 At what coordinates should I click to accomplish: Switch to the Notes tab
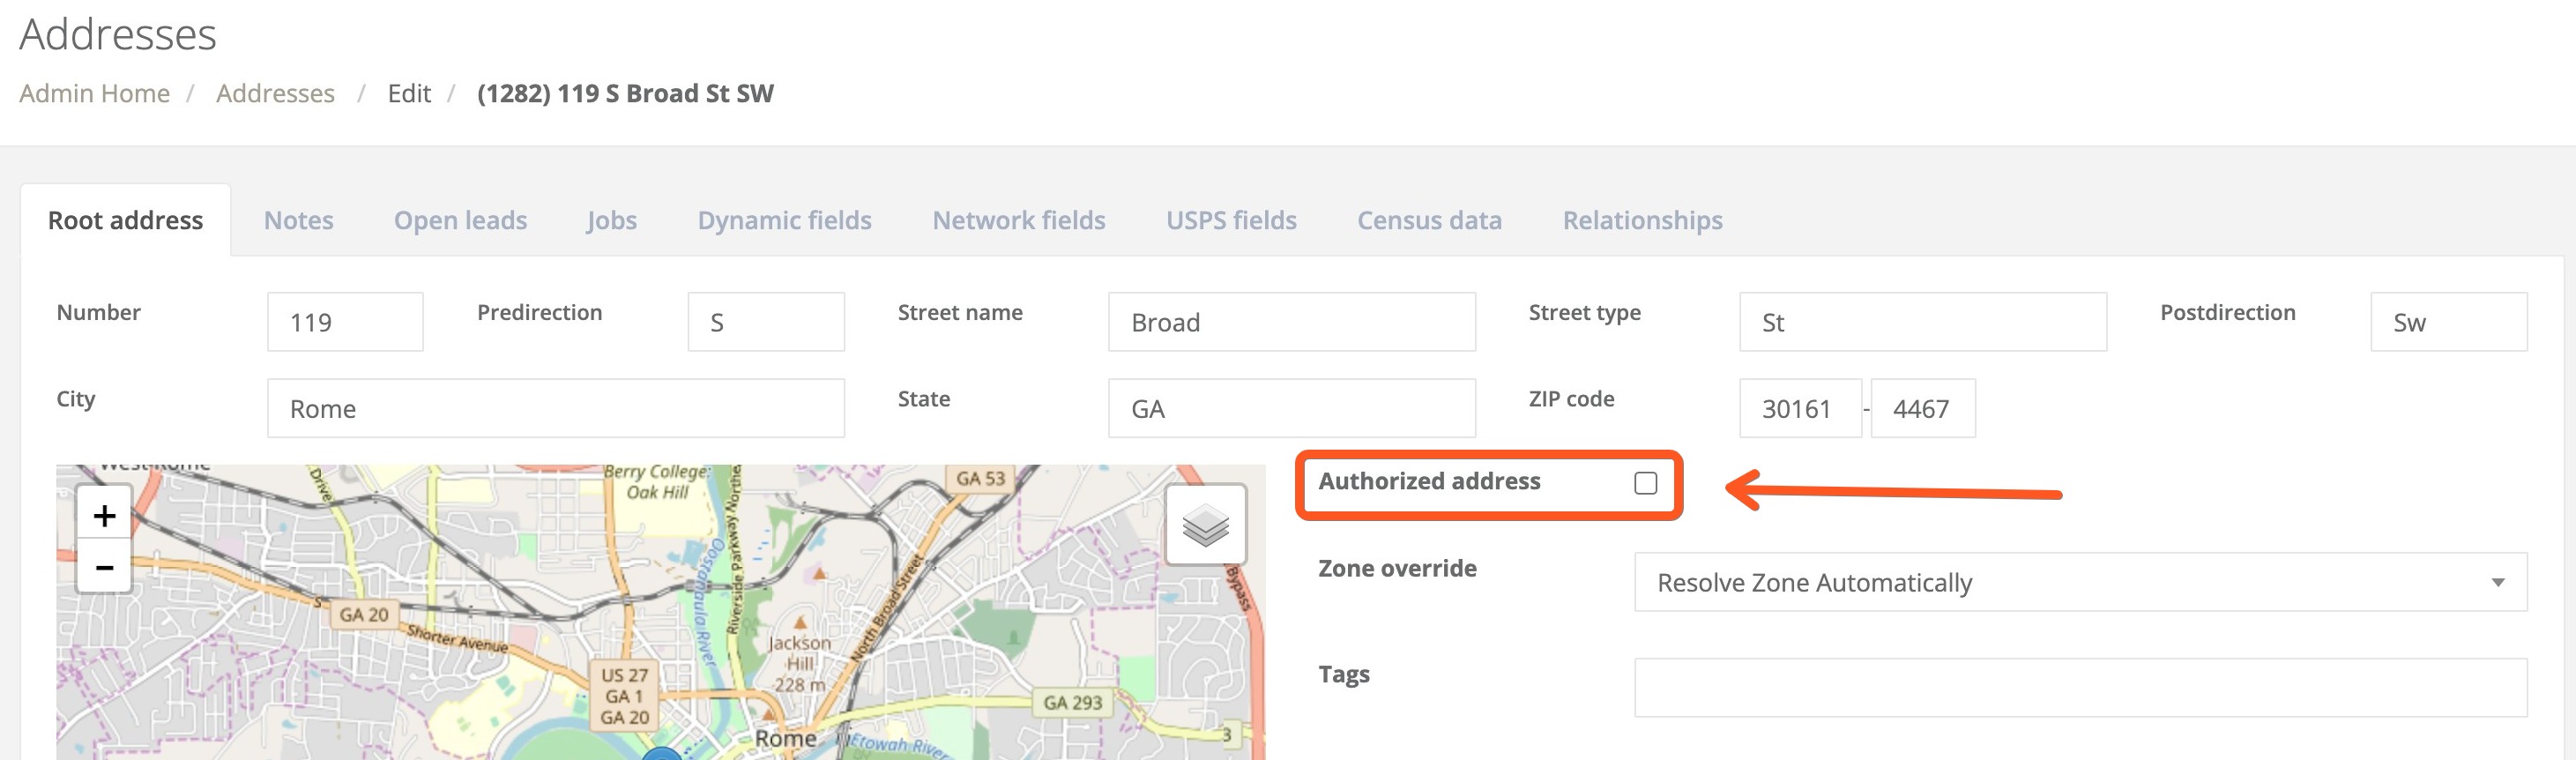[298, 220]
